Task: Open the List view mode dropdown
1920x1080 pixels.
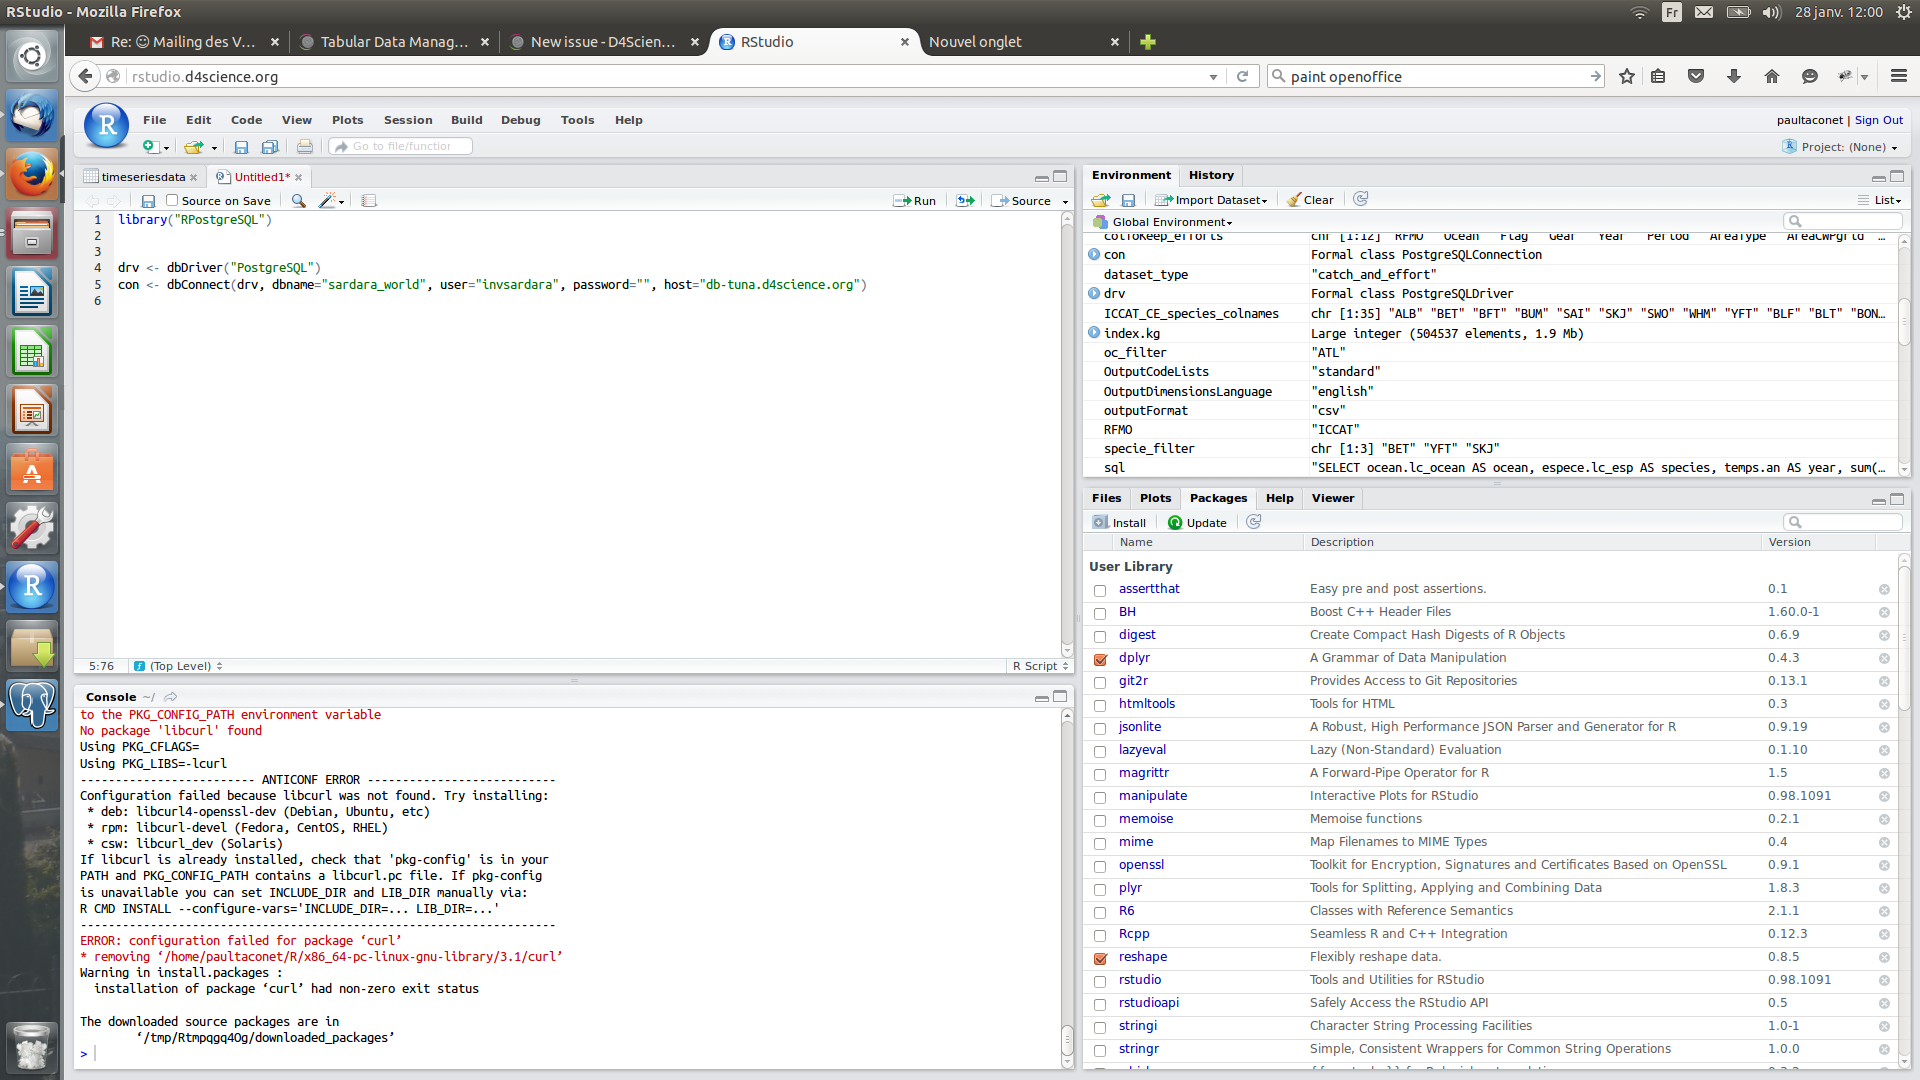Action: 1880,200
